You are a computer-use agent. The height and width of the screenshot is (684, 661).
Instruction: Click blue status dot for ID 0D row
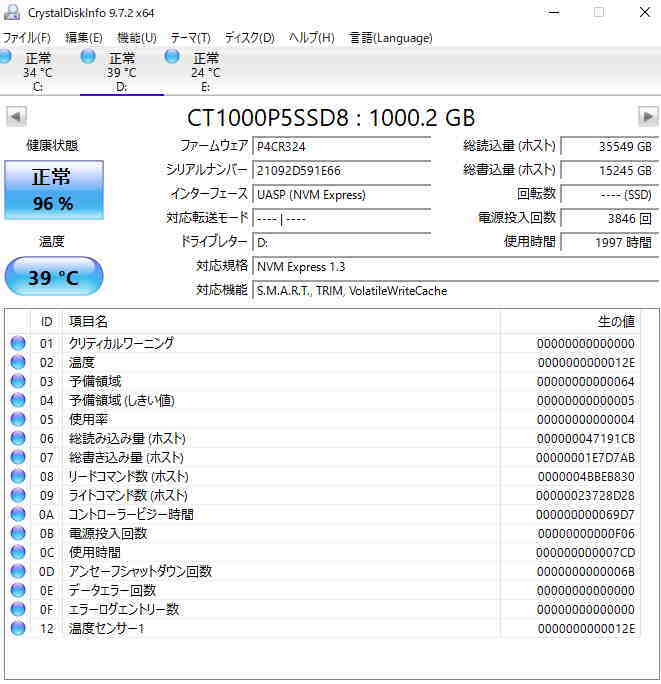tap(18, 571)
